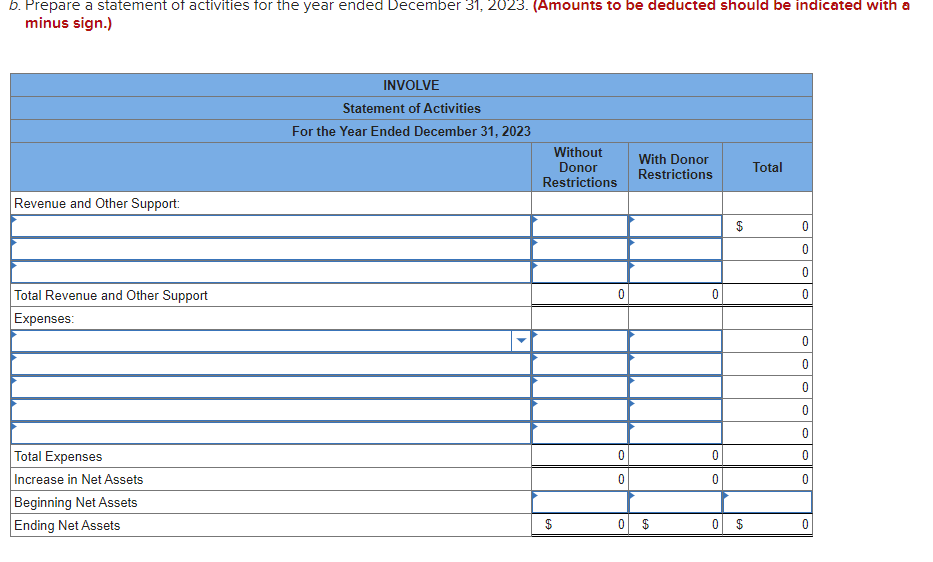
Task: Click the 'Total Expenses' row label
Action: [x=58, y=457]
